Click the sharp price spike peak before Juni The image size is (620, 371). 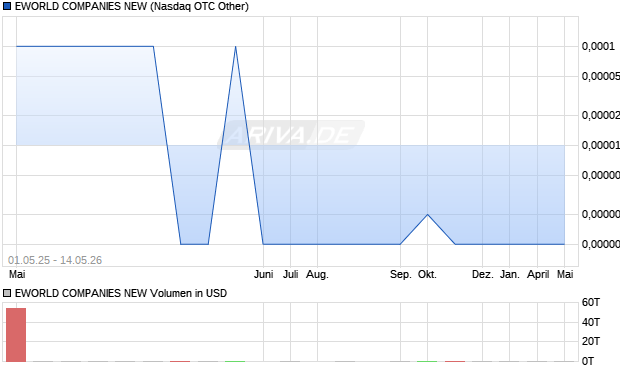[236, 47]
